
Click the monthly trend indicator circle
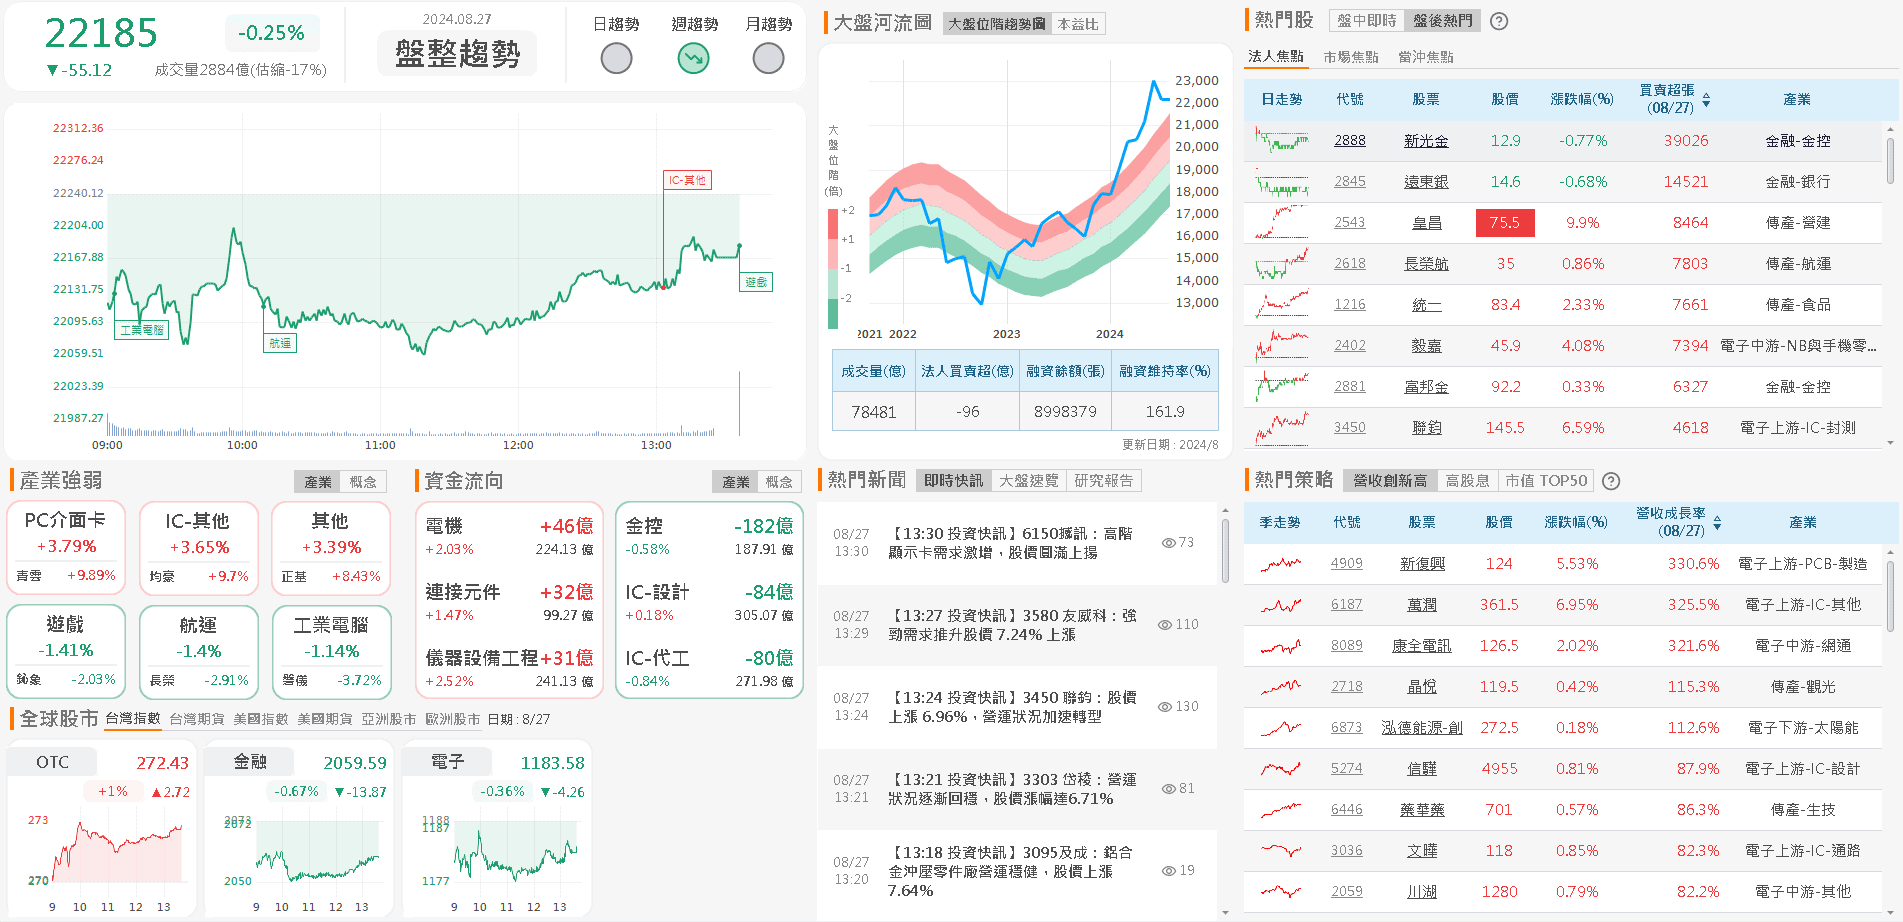tap(768, 59)
